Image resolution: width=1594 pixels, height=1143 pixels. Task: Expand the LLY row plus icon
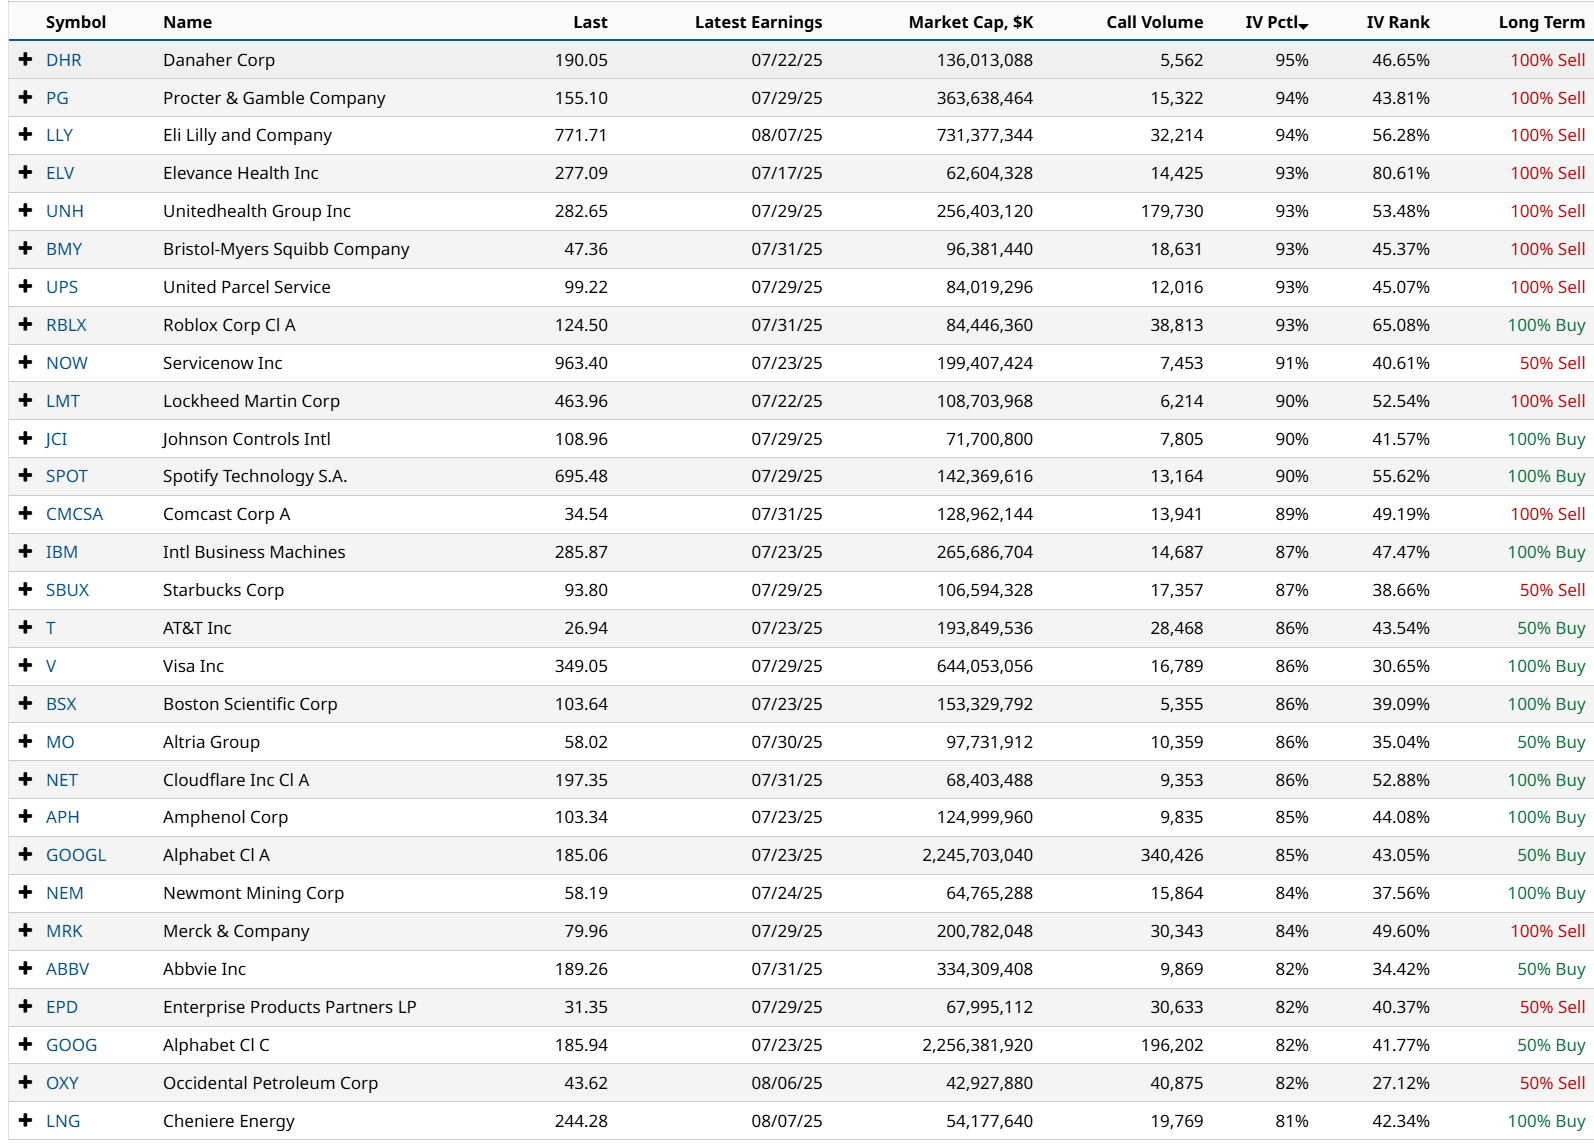click(x=26, y=135)
